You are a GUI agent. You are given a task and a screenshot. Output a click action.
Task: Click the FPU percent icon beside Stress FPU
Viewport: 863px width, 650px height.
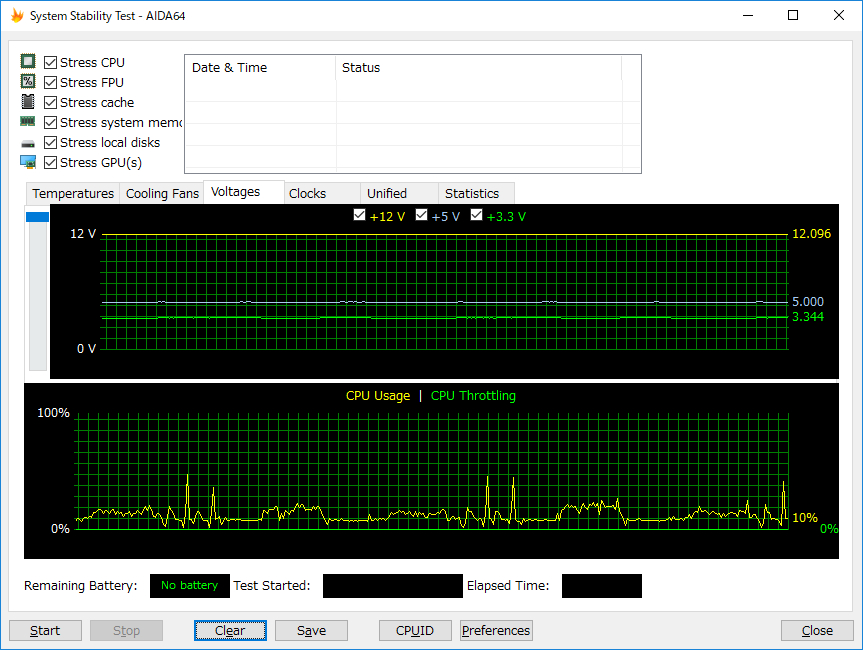coord(28,82)
